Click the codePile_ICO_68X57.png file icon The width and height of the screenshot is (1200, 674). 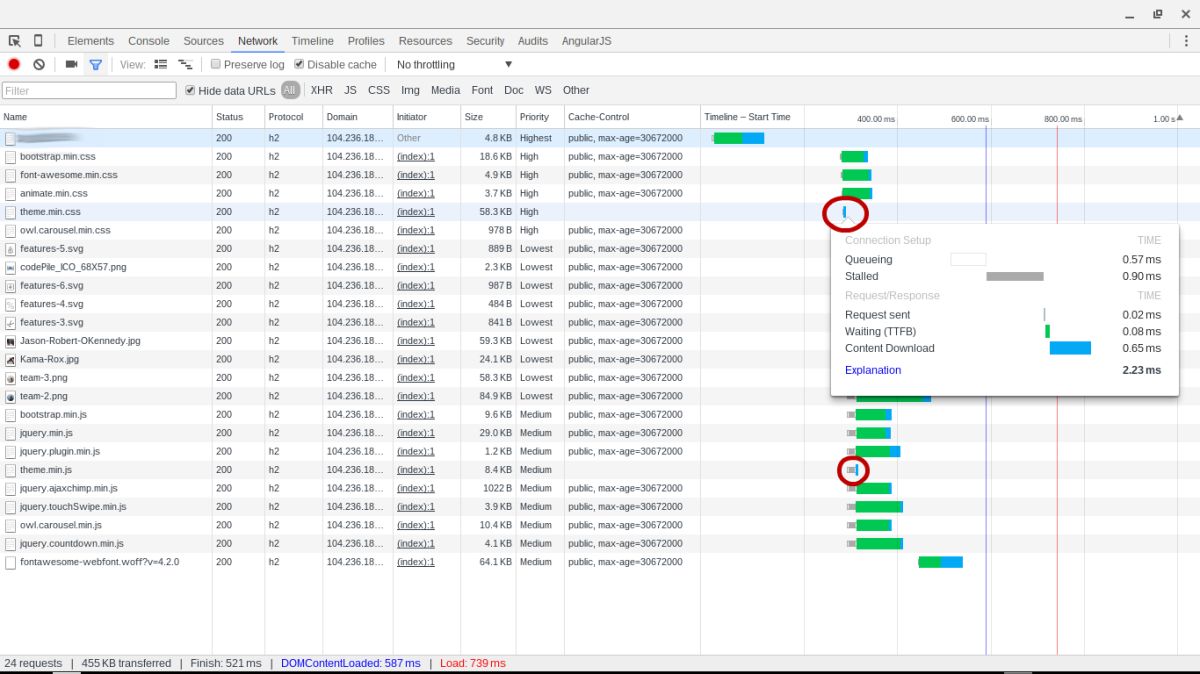pos(10,267)
